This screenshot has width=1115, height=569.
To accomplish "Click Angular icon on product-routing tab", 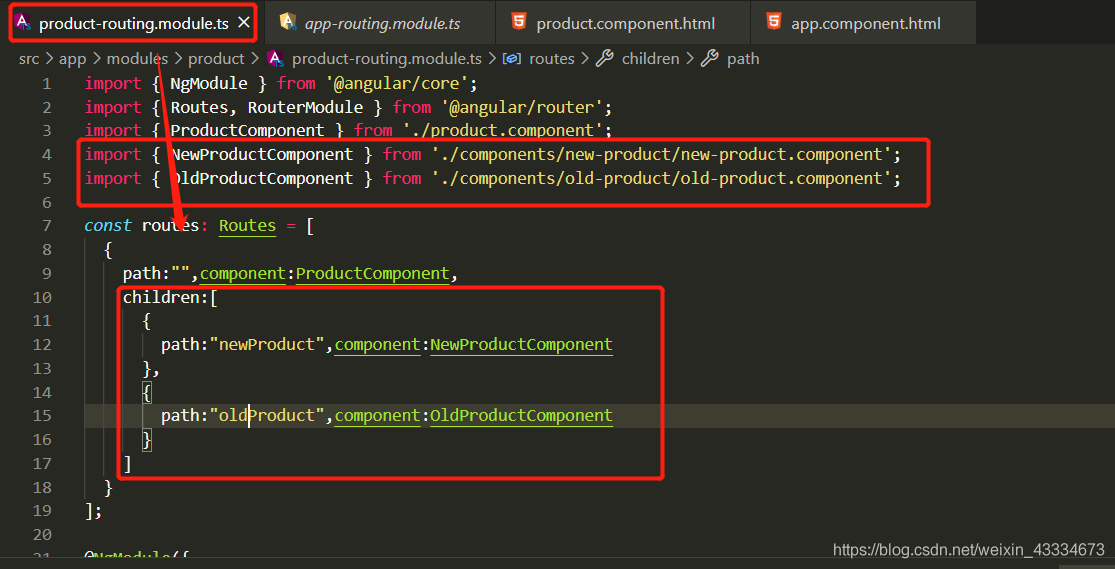I will point(22,22).
